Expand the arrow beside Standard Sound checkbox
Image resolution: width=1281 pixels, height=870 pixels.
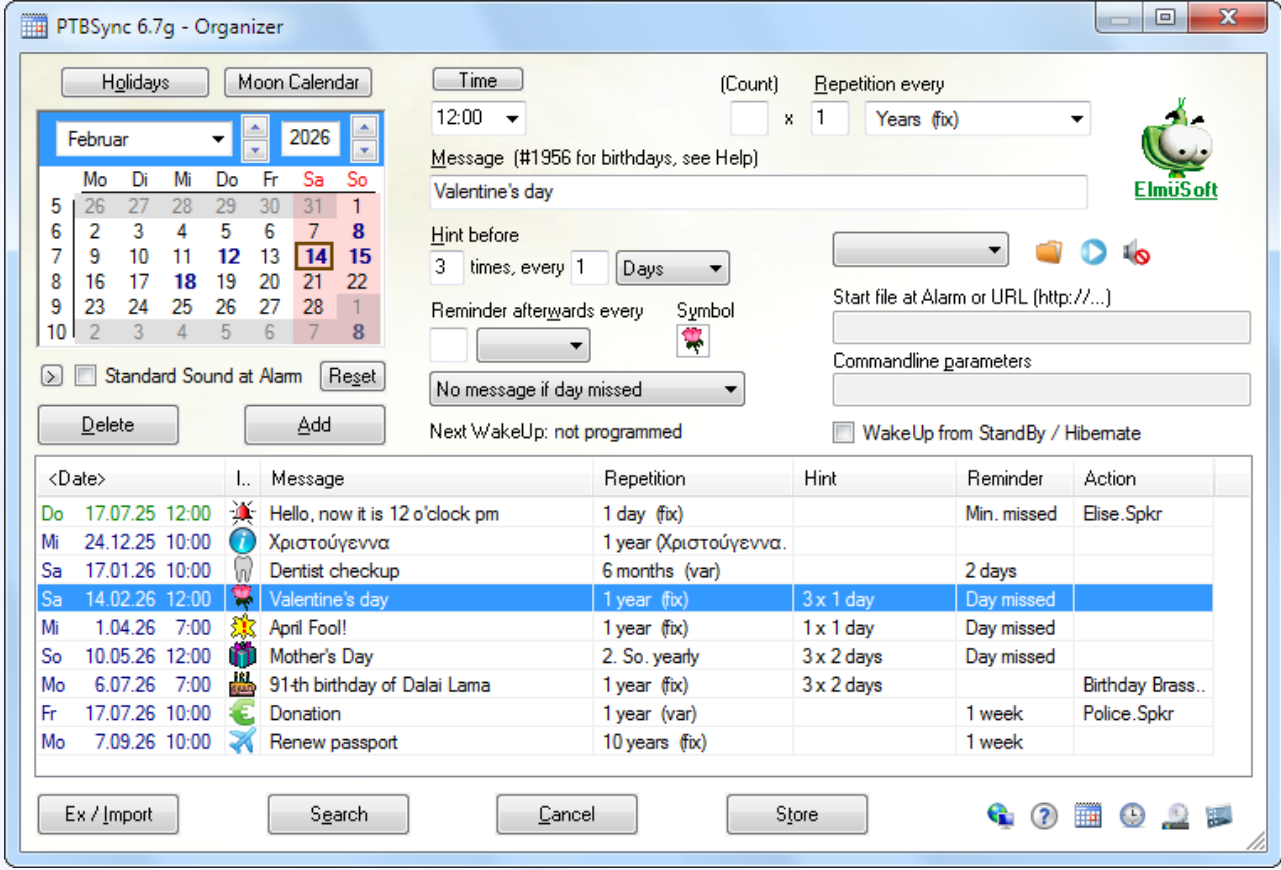[x=51, y=376]
